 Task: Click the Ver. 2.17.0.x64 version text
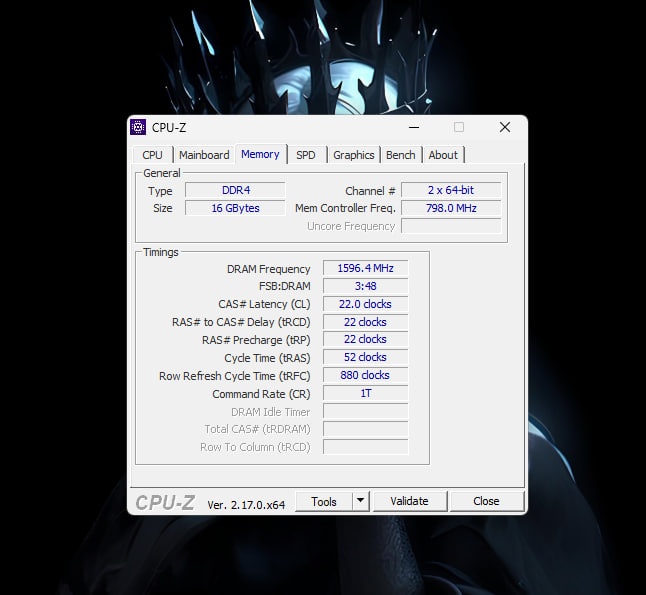coord(246,505)
